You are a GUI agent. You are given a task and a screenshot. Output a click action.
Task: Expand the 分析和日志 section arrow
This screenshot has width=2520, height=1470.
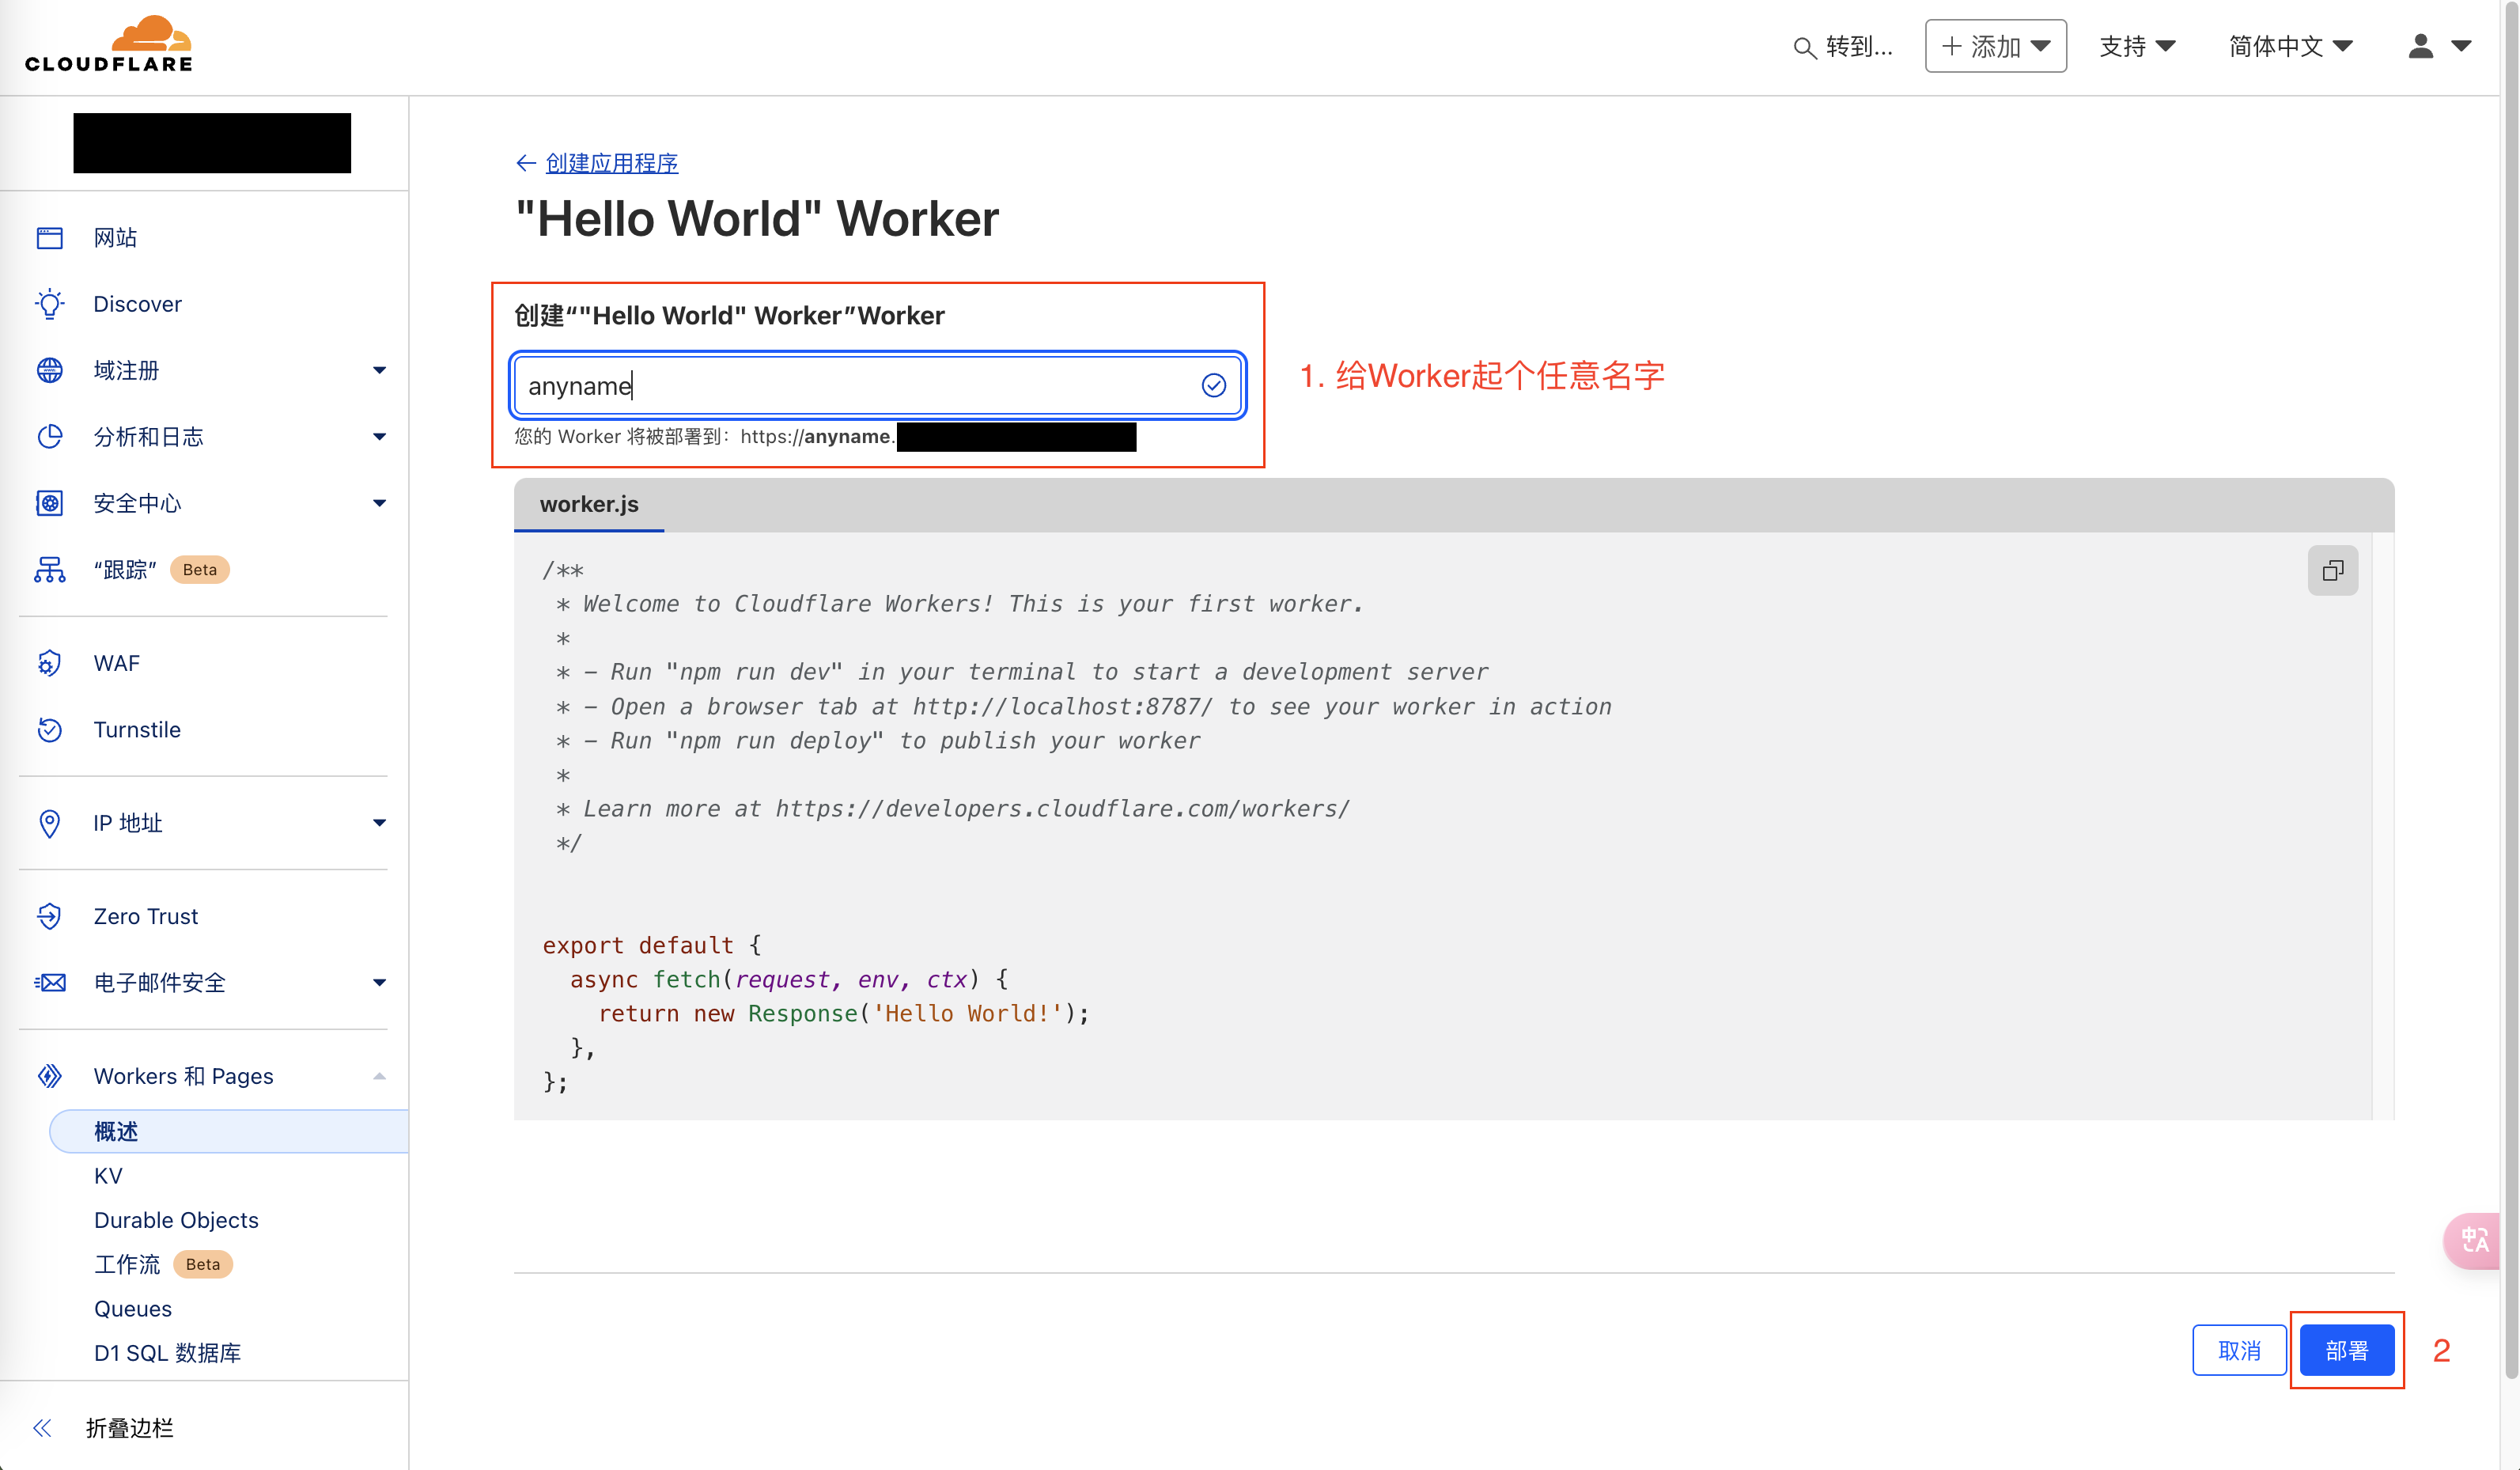[379, 437]
